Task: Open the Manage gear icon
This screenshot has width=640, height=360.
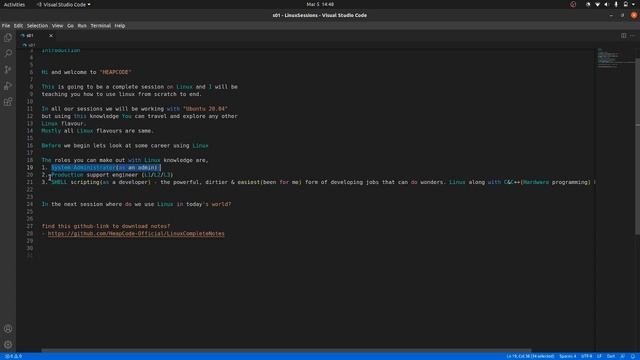Action: [8, 344]
